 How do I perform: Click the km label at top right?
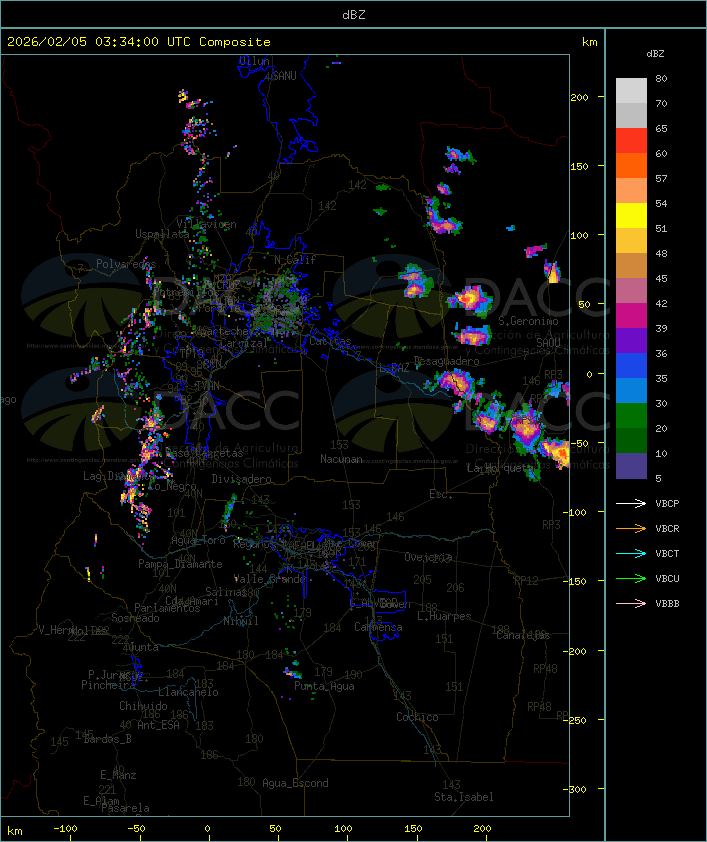(589, 42)
